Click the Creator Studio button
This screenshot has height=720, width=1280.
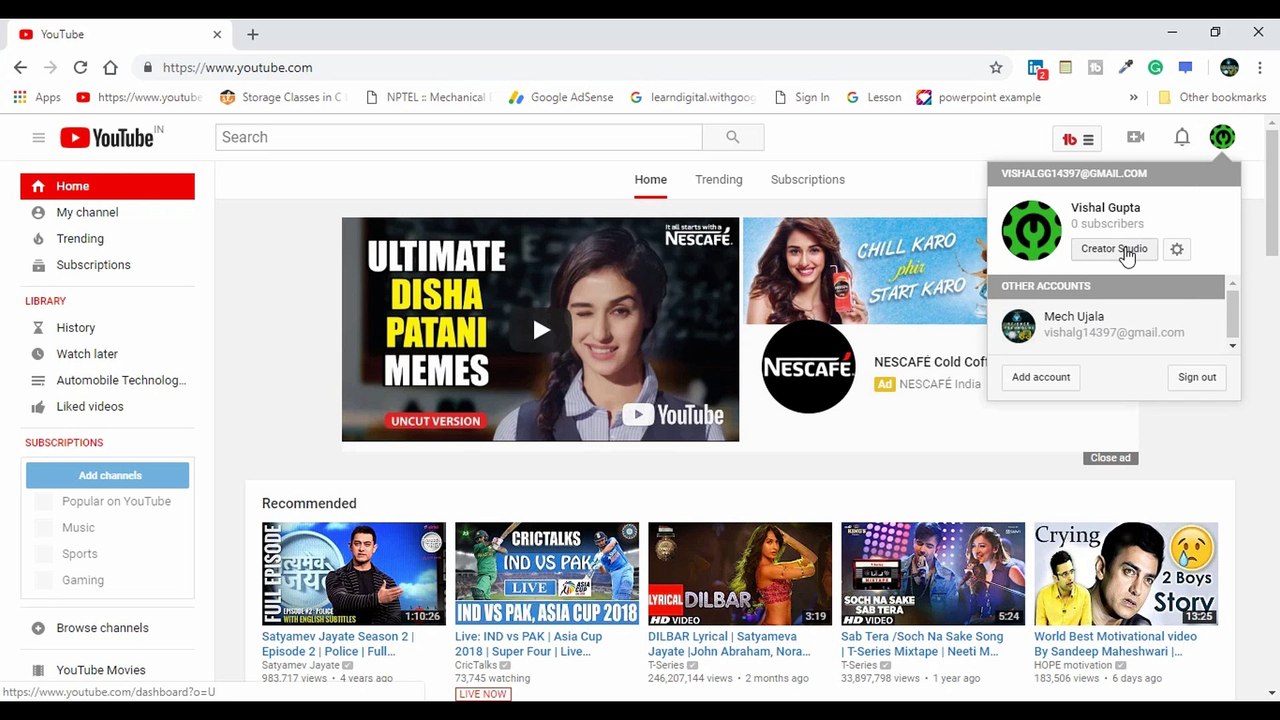point(1114,249)
